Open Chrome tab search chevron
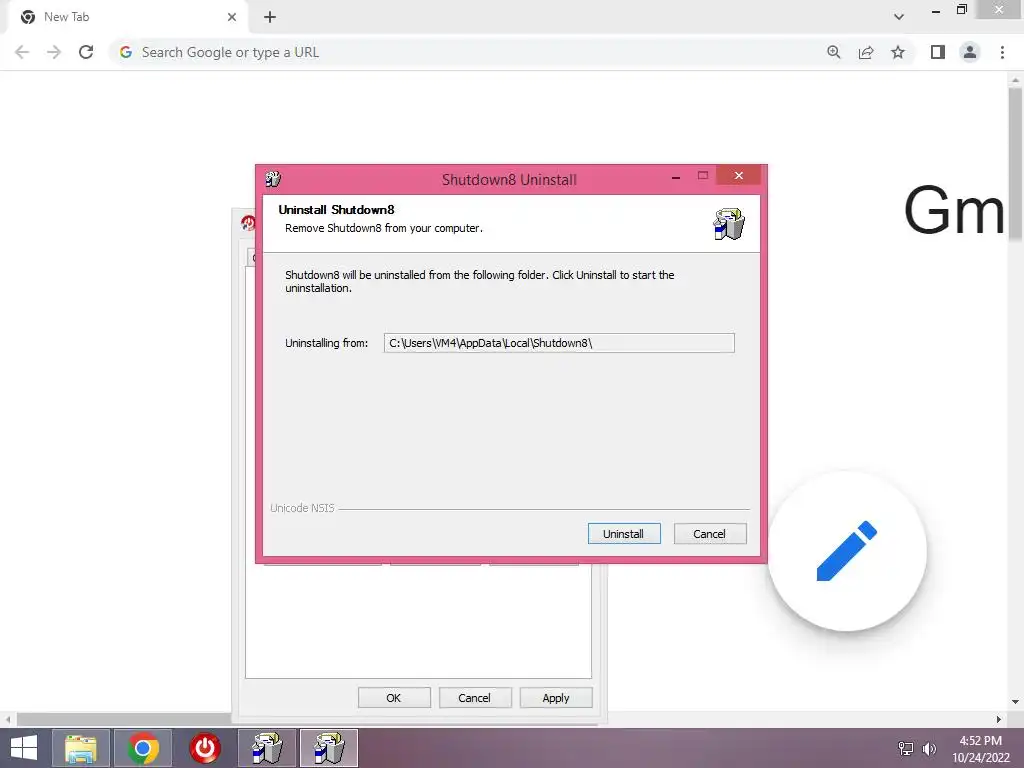This screenshot has width=1024, height=768. click(x=899, y=17)
